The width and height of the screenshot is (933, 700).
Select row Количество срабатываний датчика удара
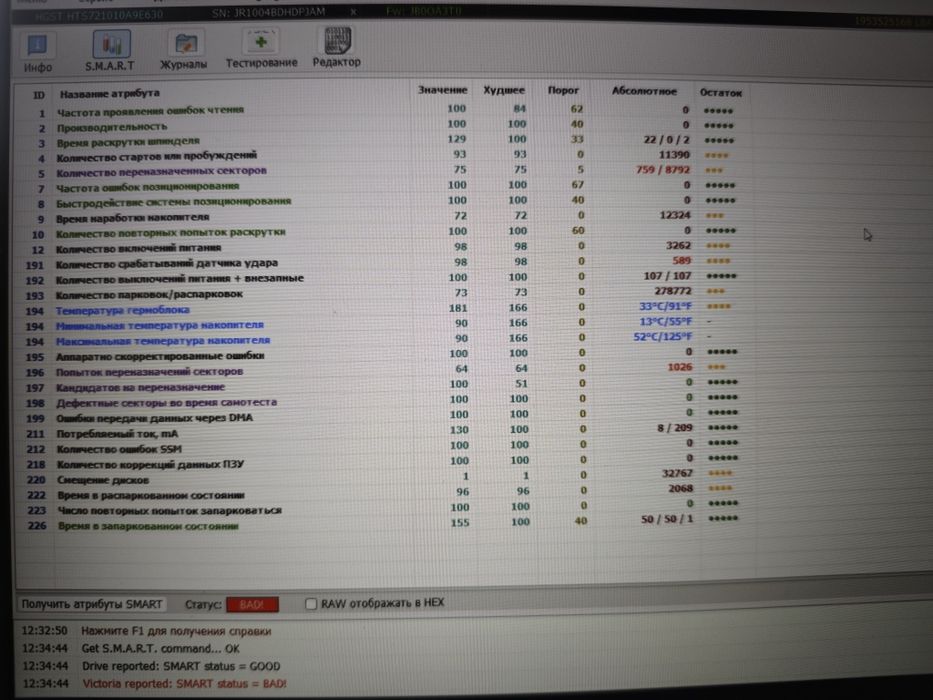(384, 262)
